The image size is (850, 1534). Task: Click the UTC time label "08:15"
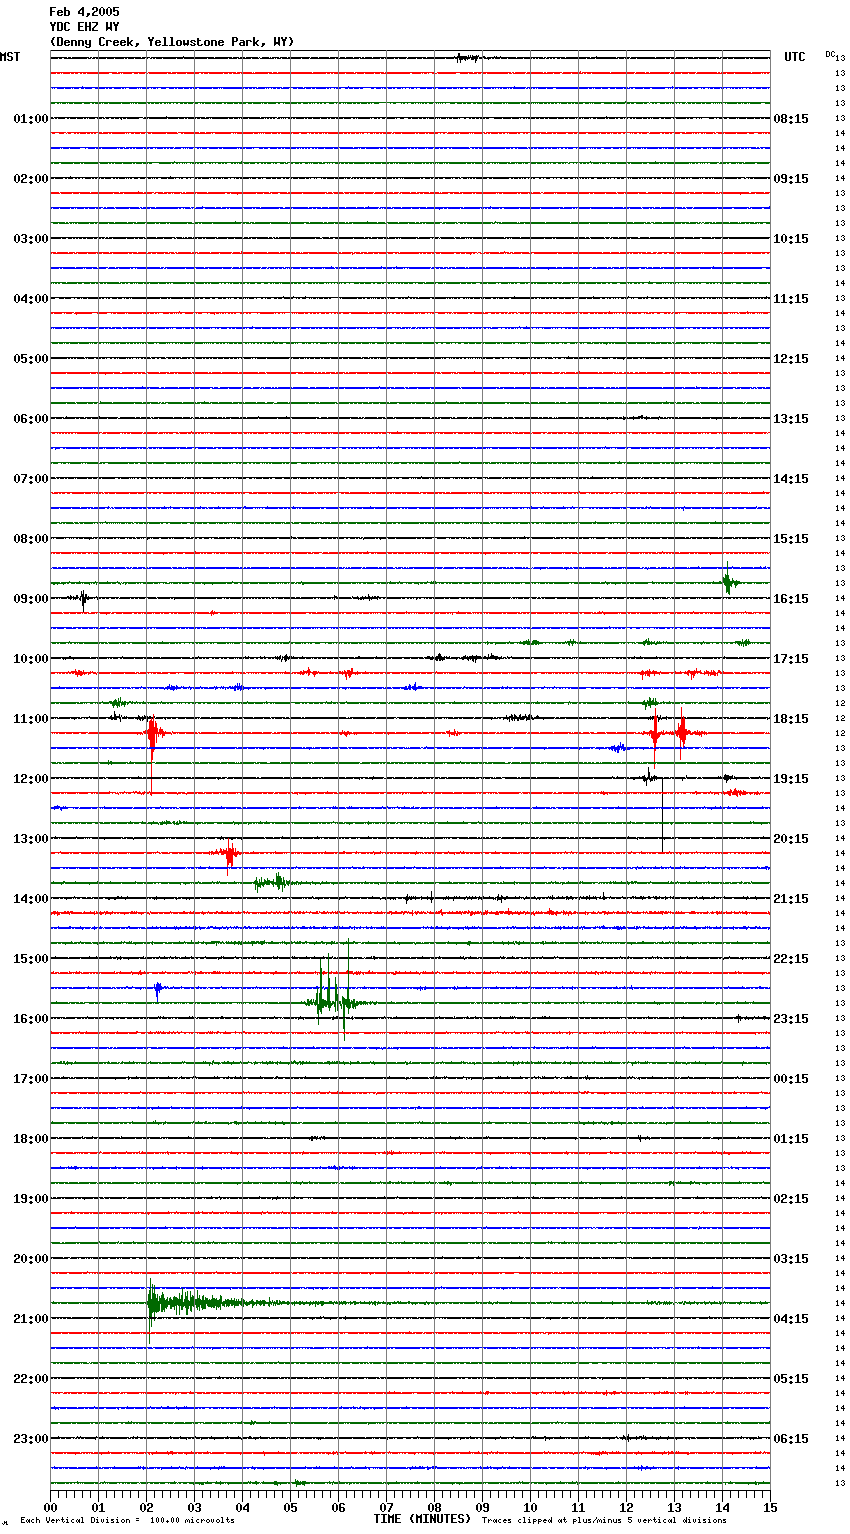click(791, 119)
